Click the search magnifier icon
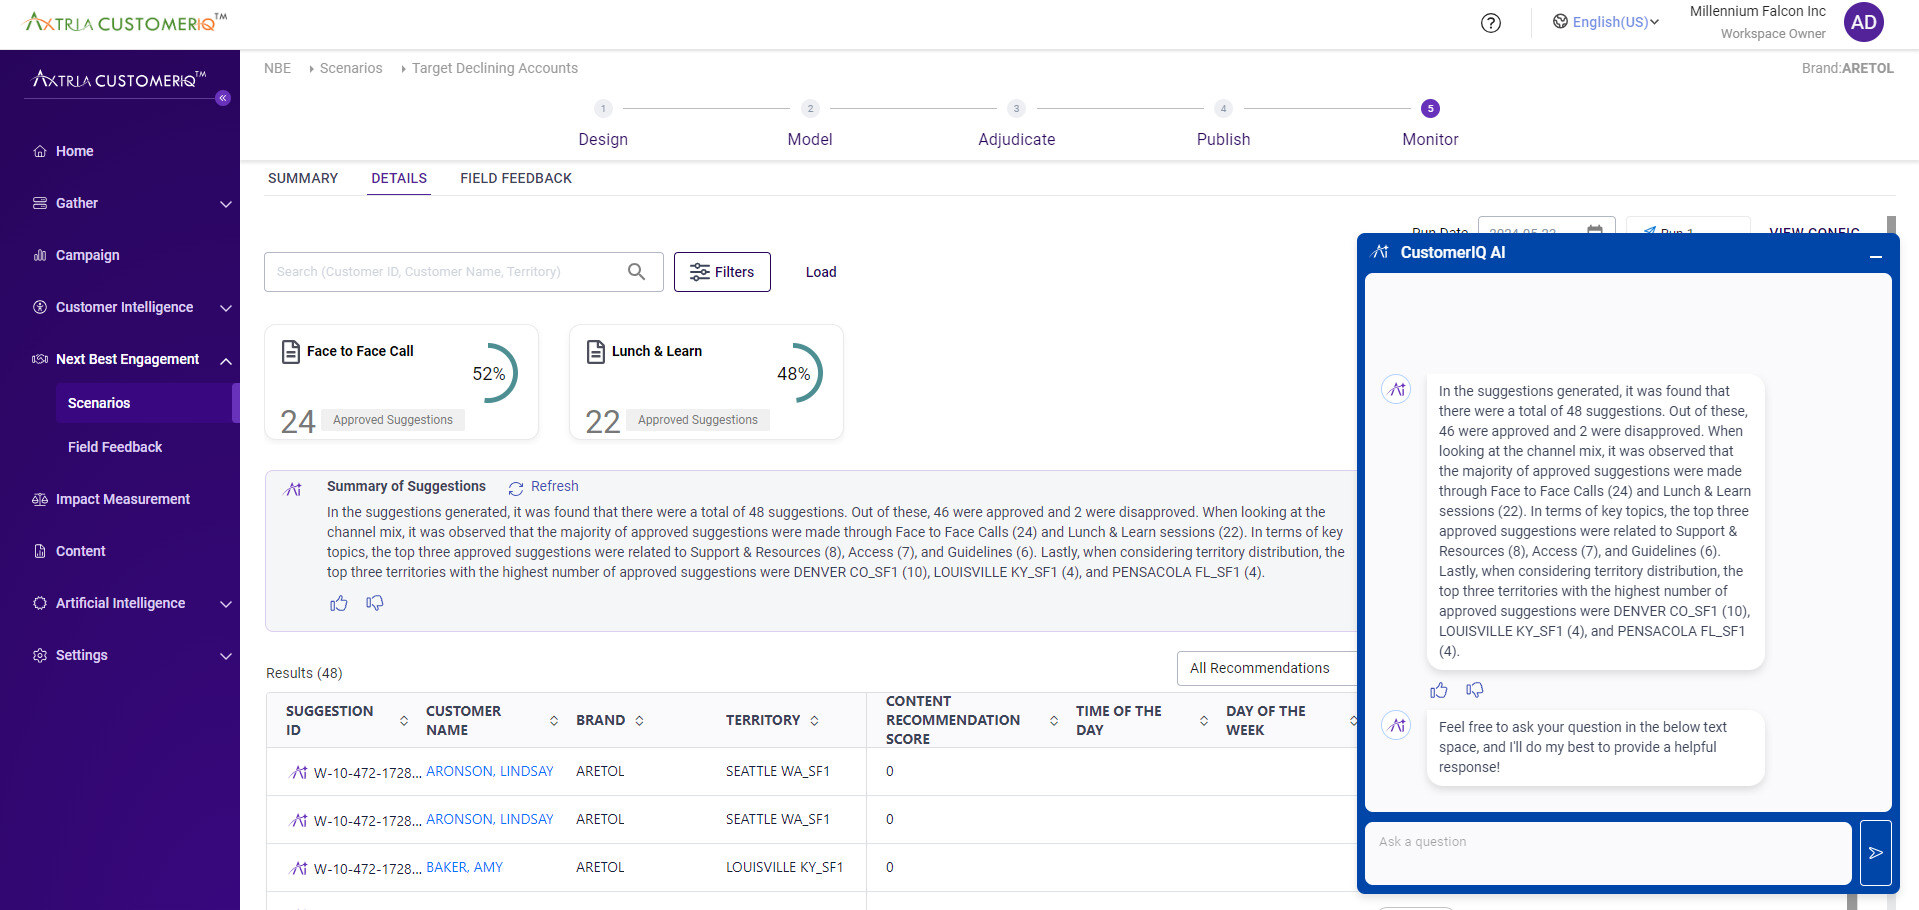This screenshot has height=910, width=1919. click(637, 271)
